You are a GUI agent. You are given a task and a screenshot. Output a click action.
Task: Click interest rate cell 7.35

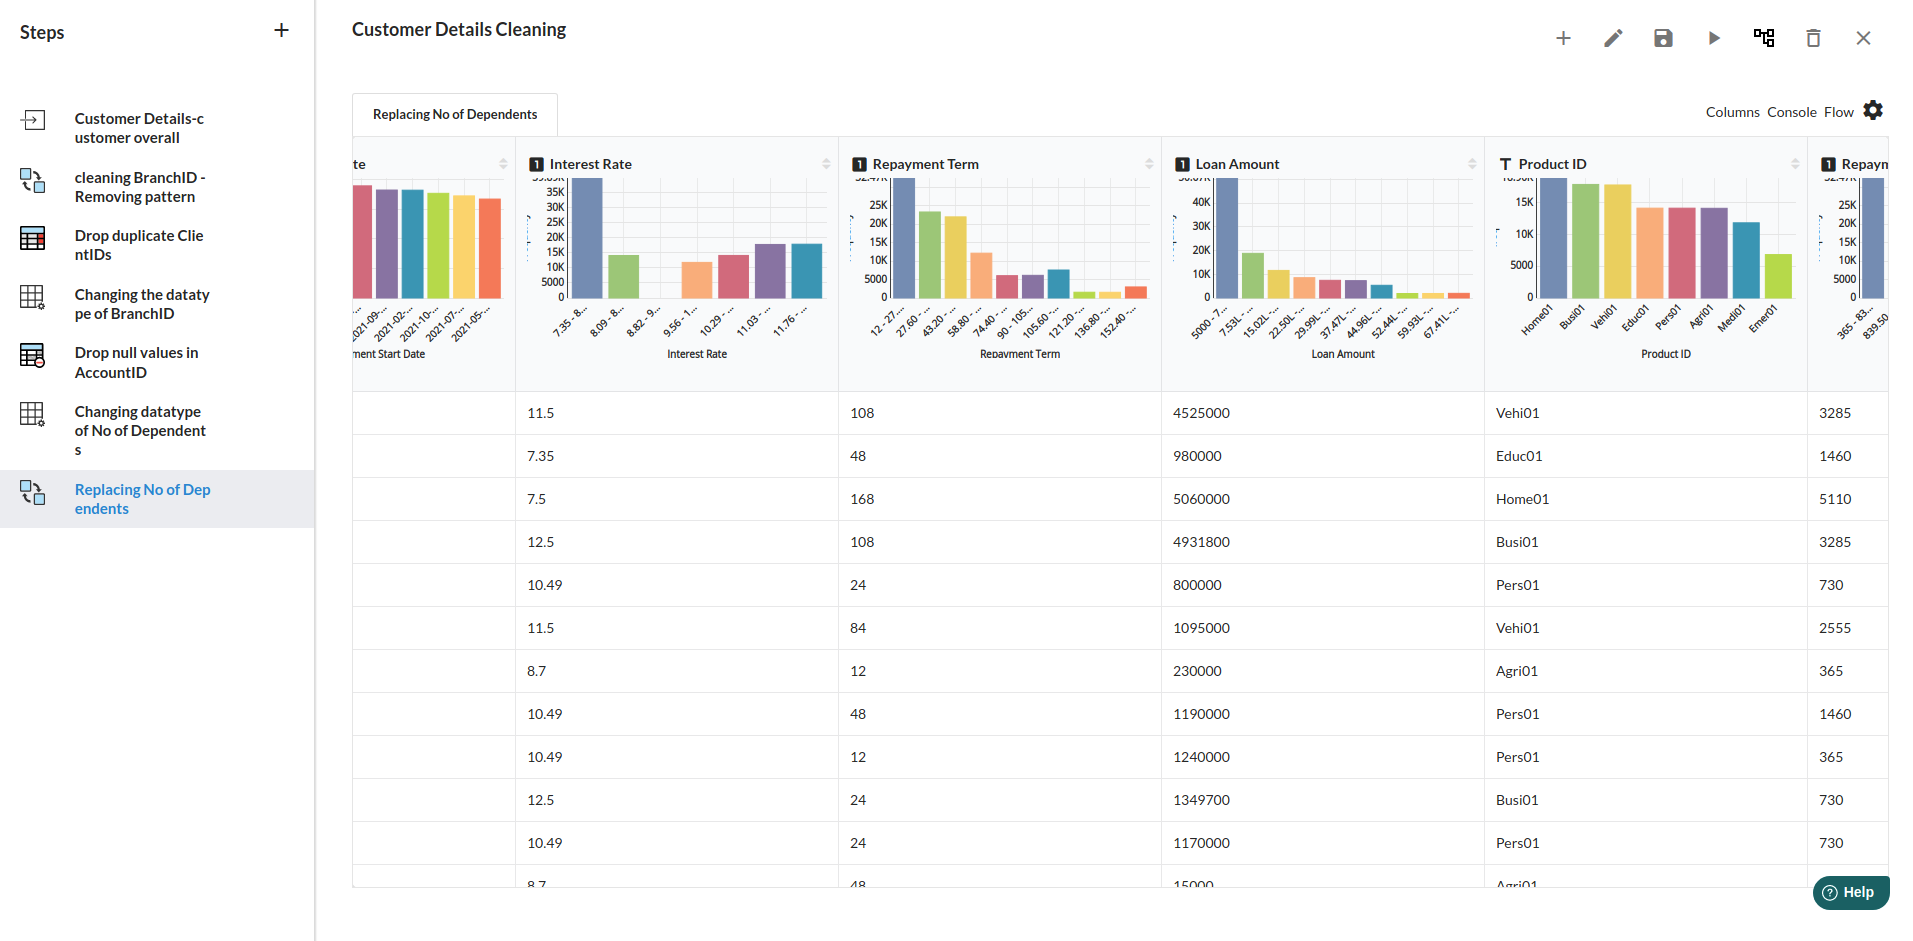pyautogui.click(x=540, y=456)
